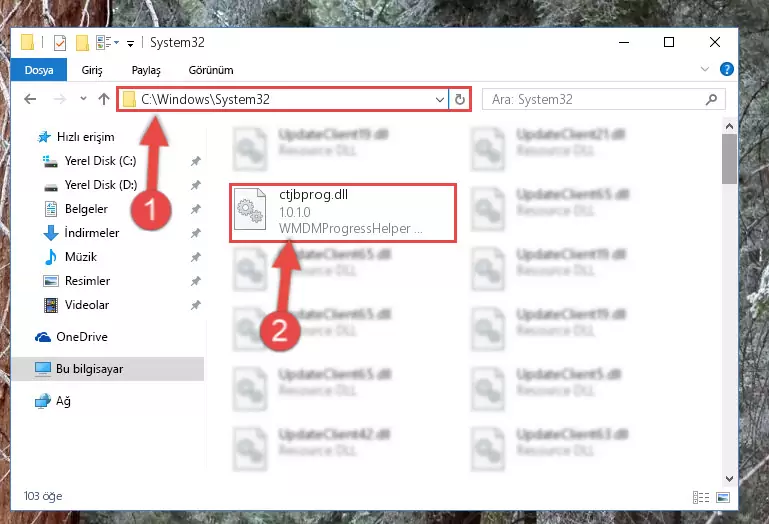The image size is (769, 524).
Task: Open the view layout quick access dropdown
Action: pyautogui.click(x=107, y=43)
